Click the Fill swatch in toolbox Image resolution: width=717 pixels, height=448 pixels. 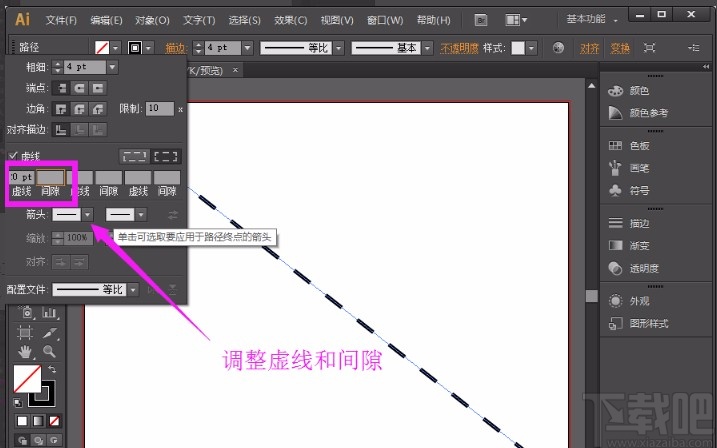coord(27,379)
